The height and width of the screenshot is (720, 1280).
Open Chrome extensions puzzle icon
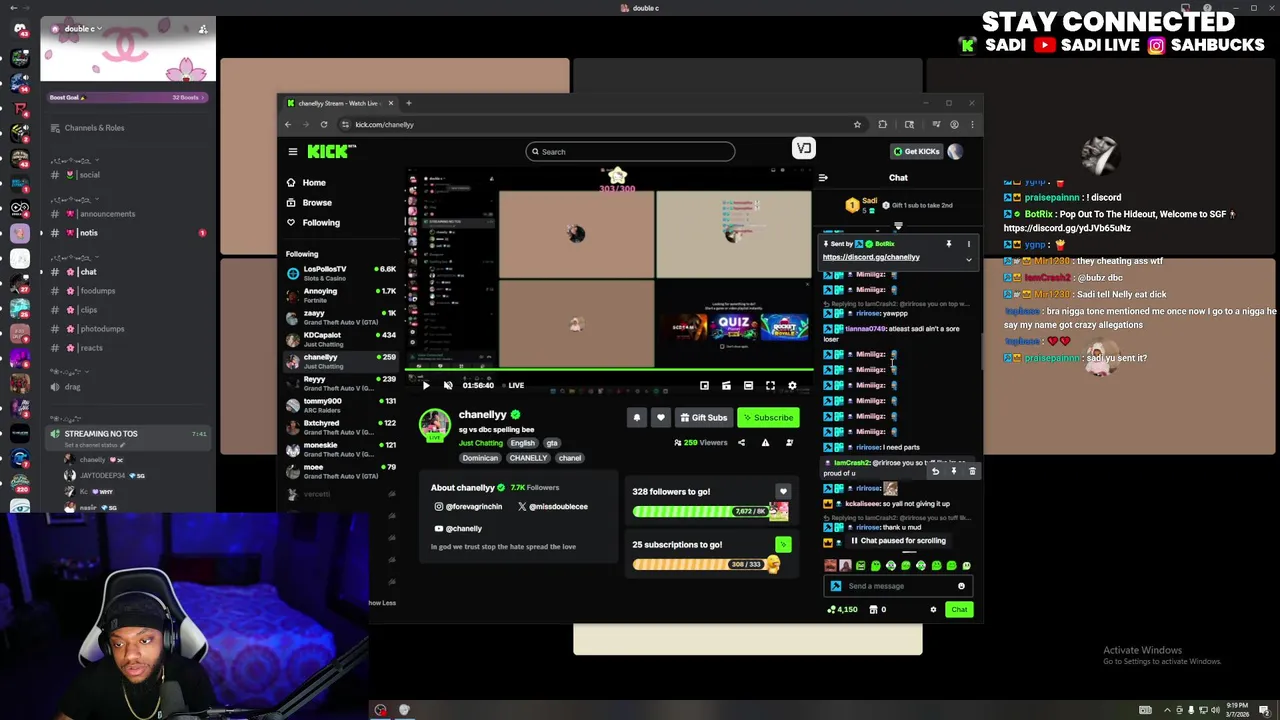(882, 125)
